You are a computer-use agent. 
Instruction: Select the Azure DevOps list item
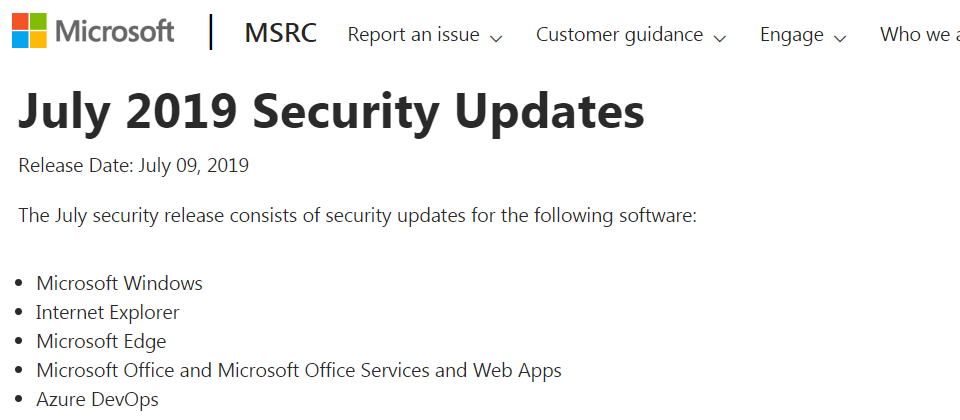tap(97, 400)
